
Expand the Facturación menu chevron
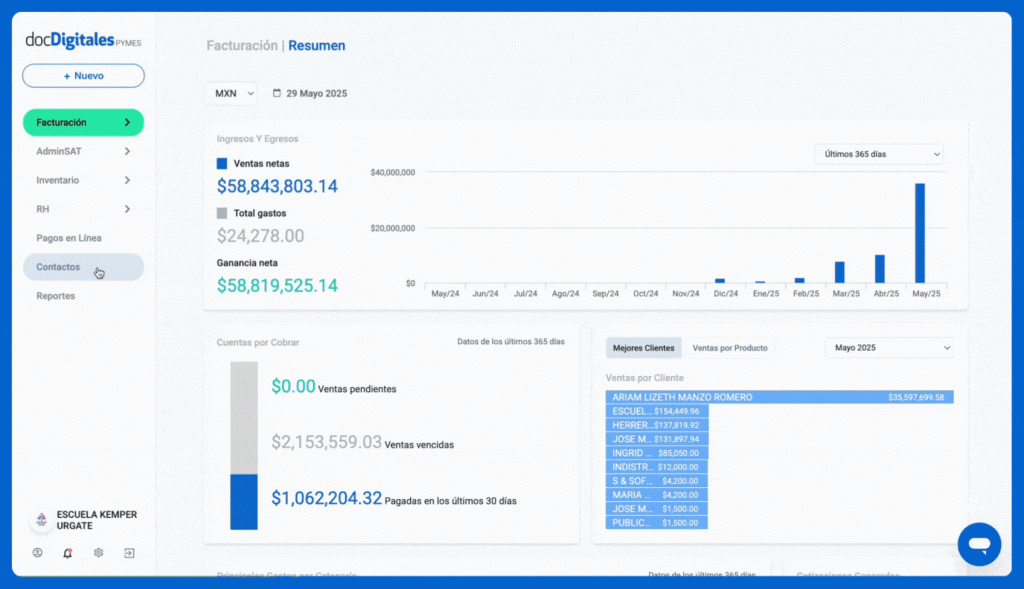pyautogui.click(x=127, y=123)
